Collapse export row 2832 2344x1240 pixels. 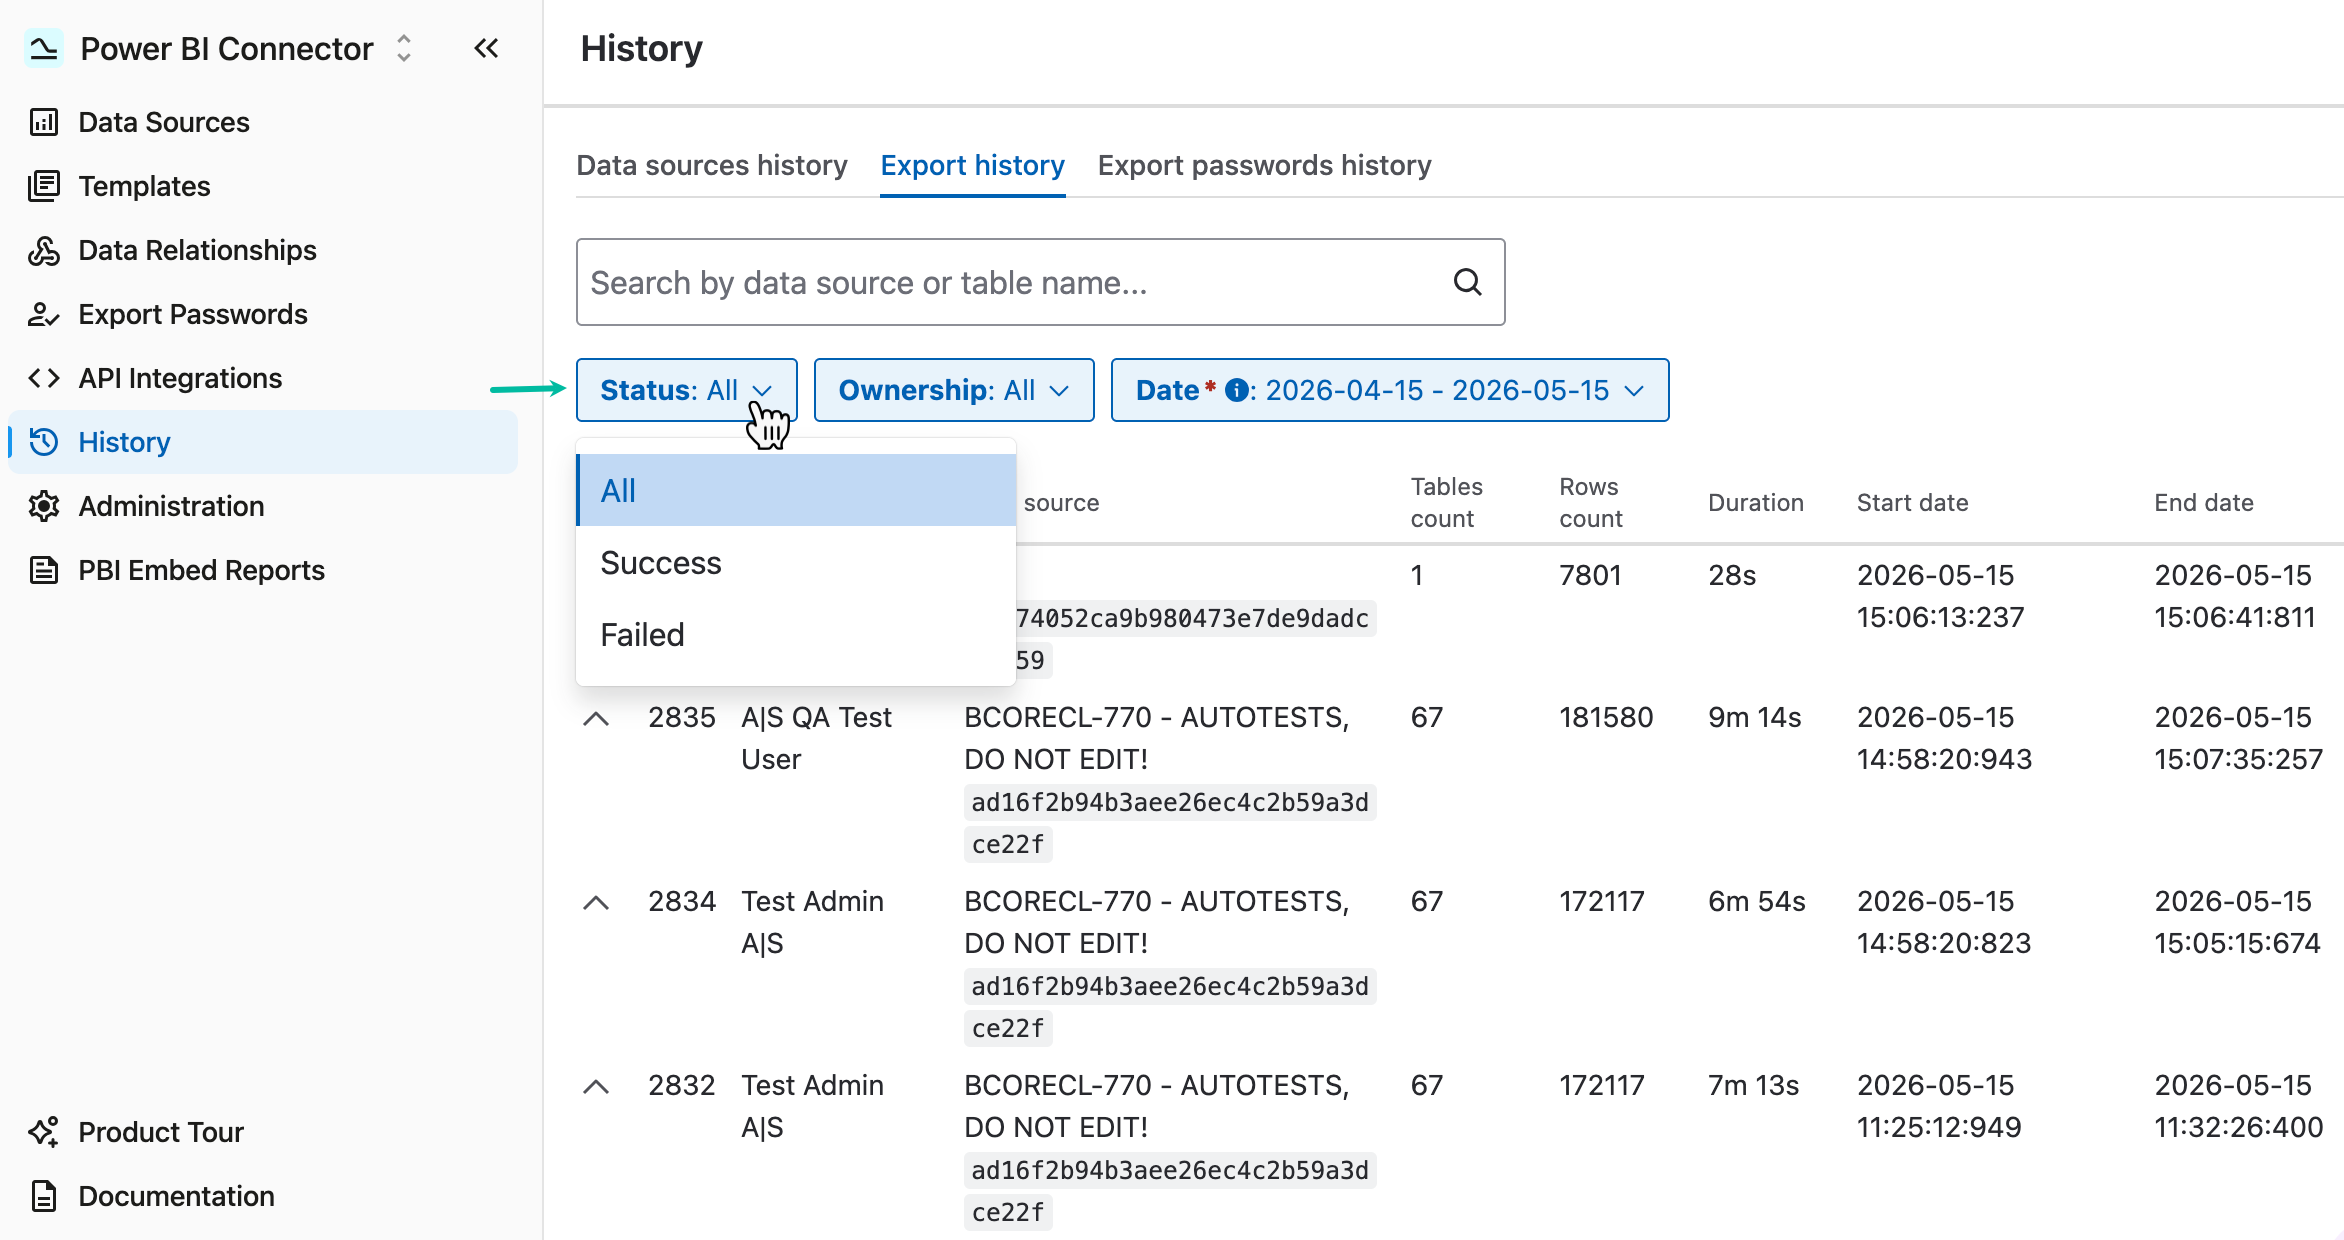click(596, 1086)
